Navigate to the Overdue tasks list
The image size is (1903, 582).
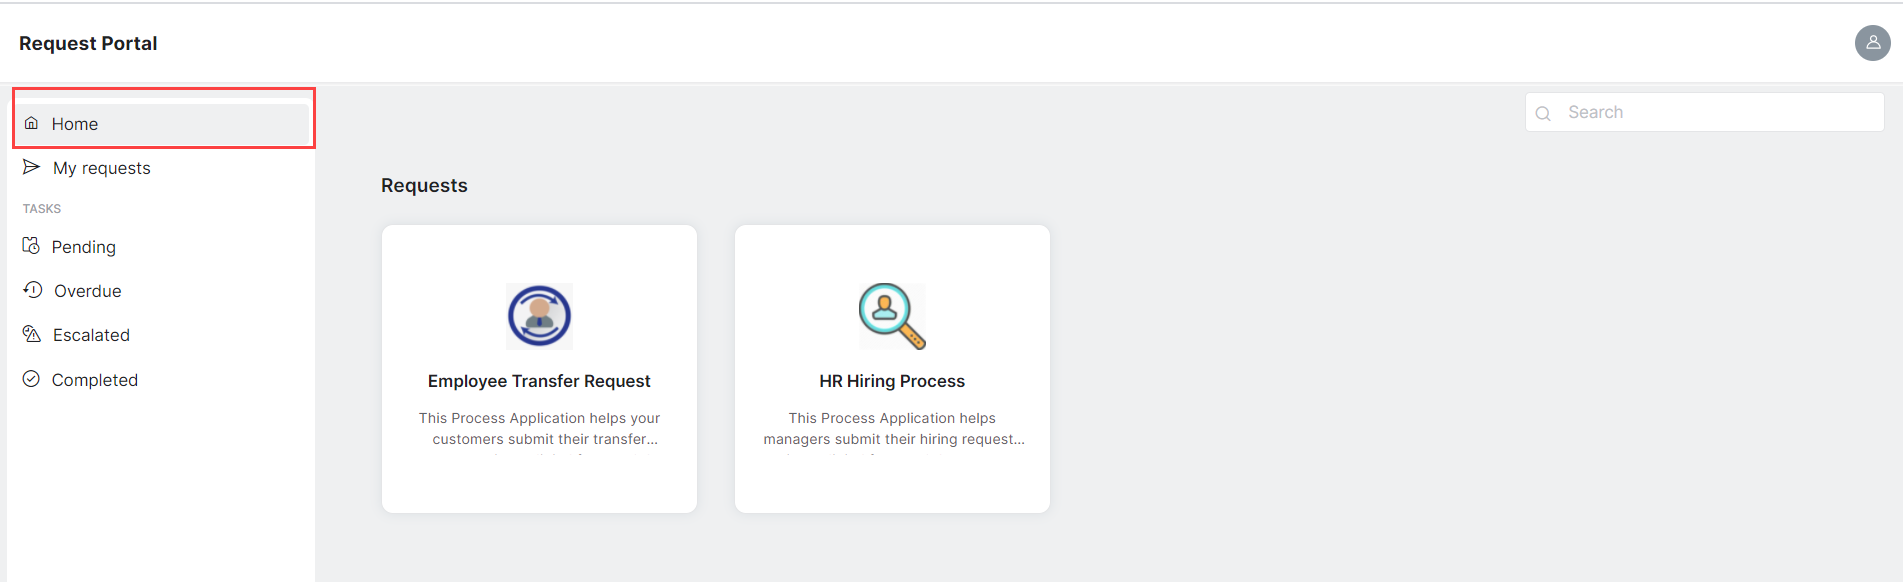coord(86,290)
